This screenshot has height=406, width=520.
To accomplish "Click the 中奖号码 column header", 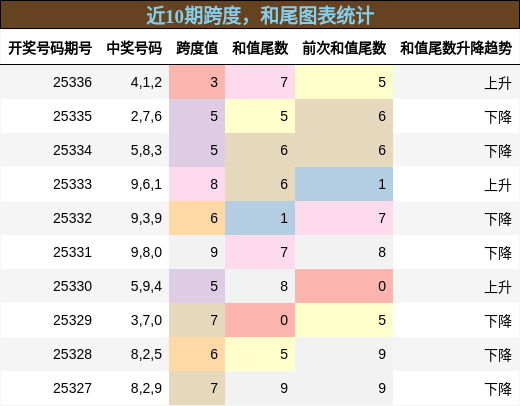I will (134, 48).
